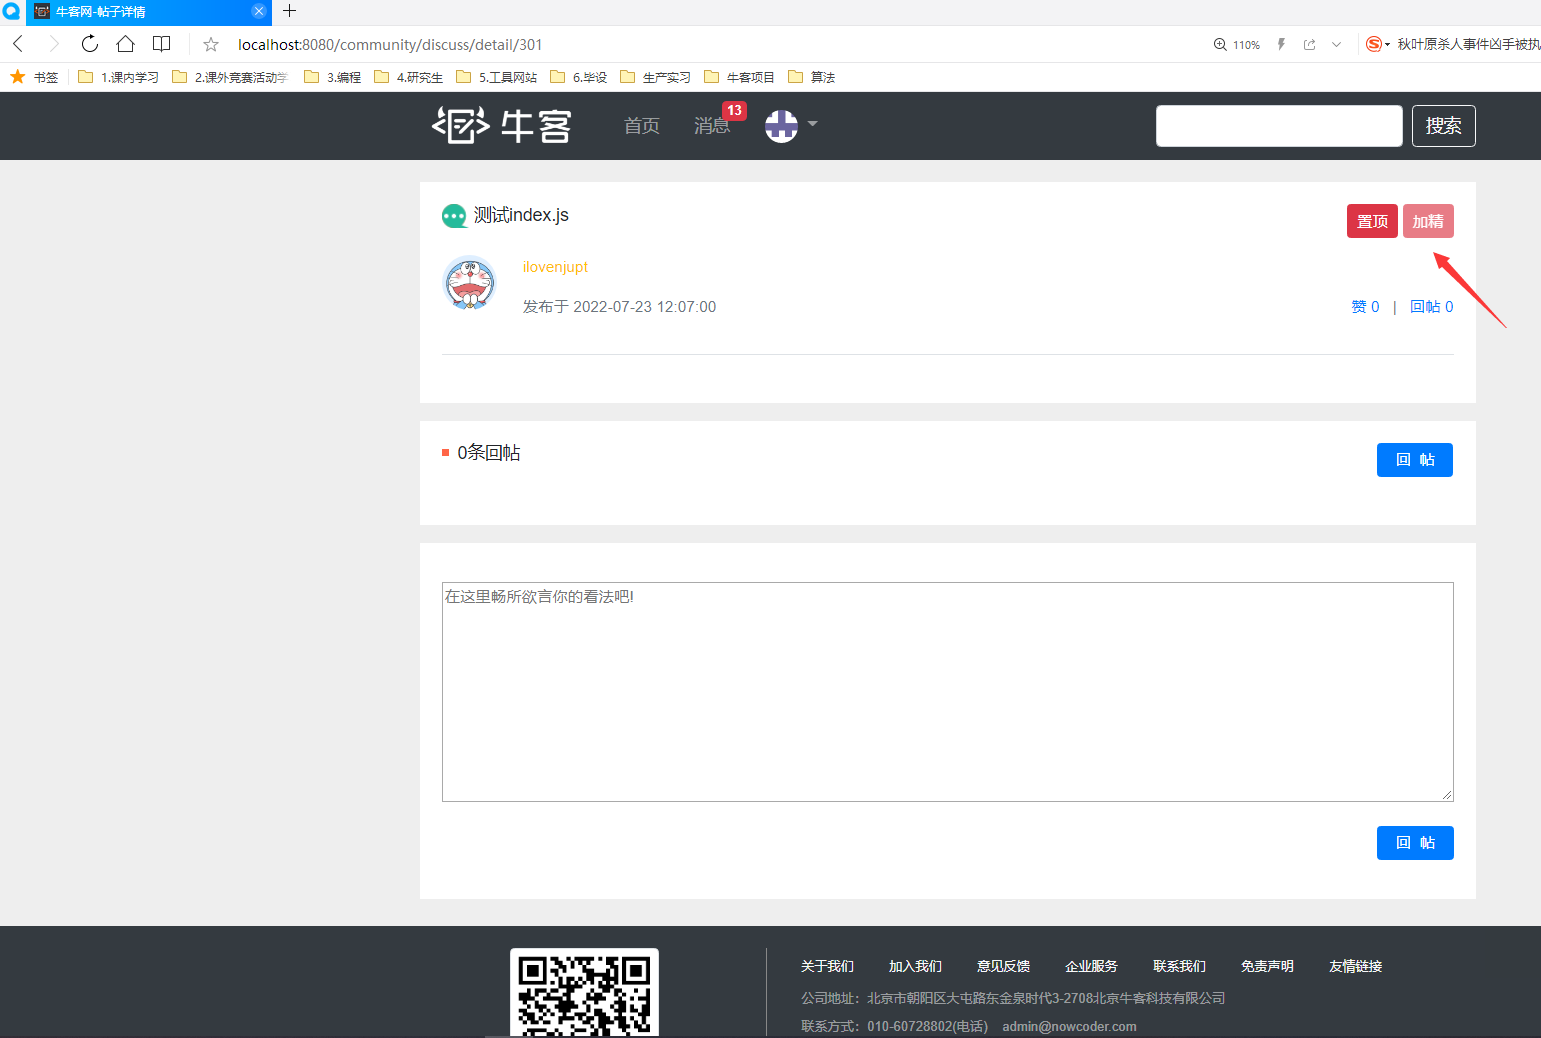Image resolution: width=1541 pixels, height=1038 pixels.
Task: Click the share icon in the address bar
Action: 1310,44
